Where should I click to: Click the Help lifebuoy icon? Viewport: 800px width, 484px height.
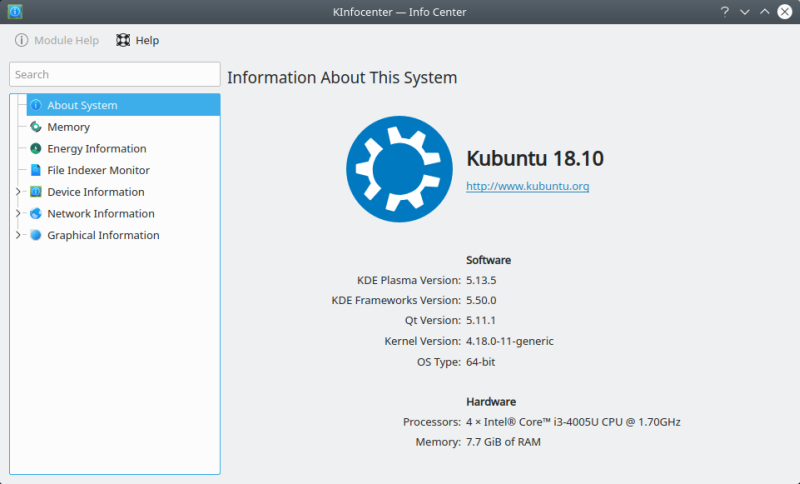pos(123,40)
